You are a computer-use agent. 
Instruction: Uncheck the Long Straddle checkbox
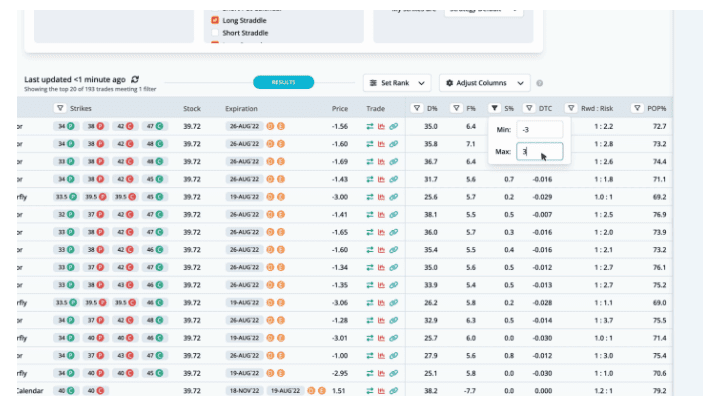[x=215, y=20]
